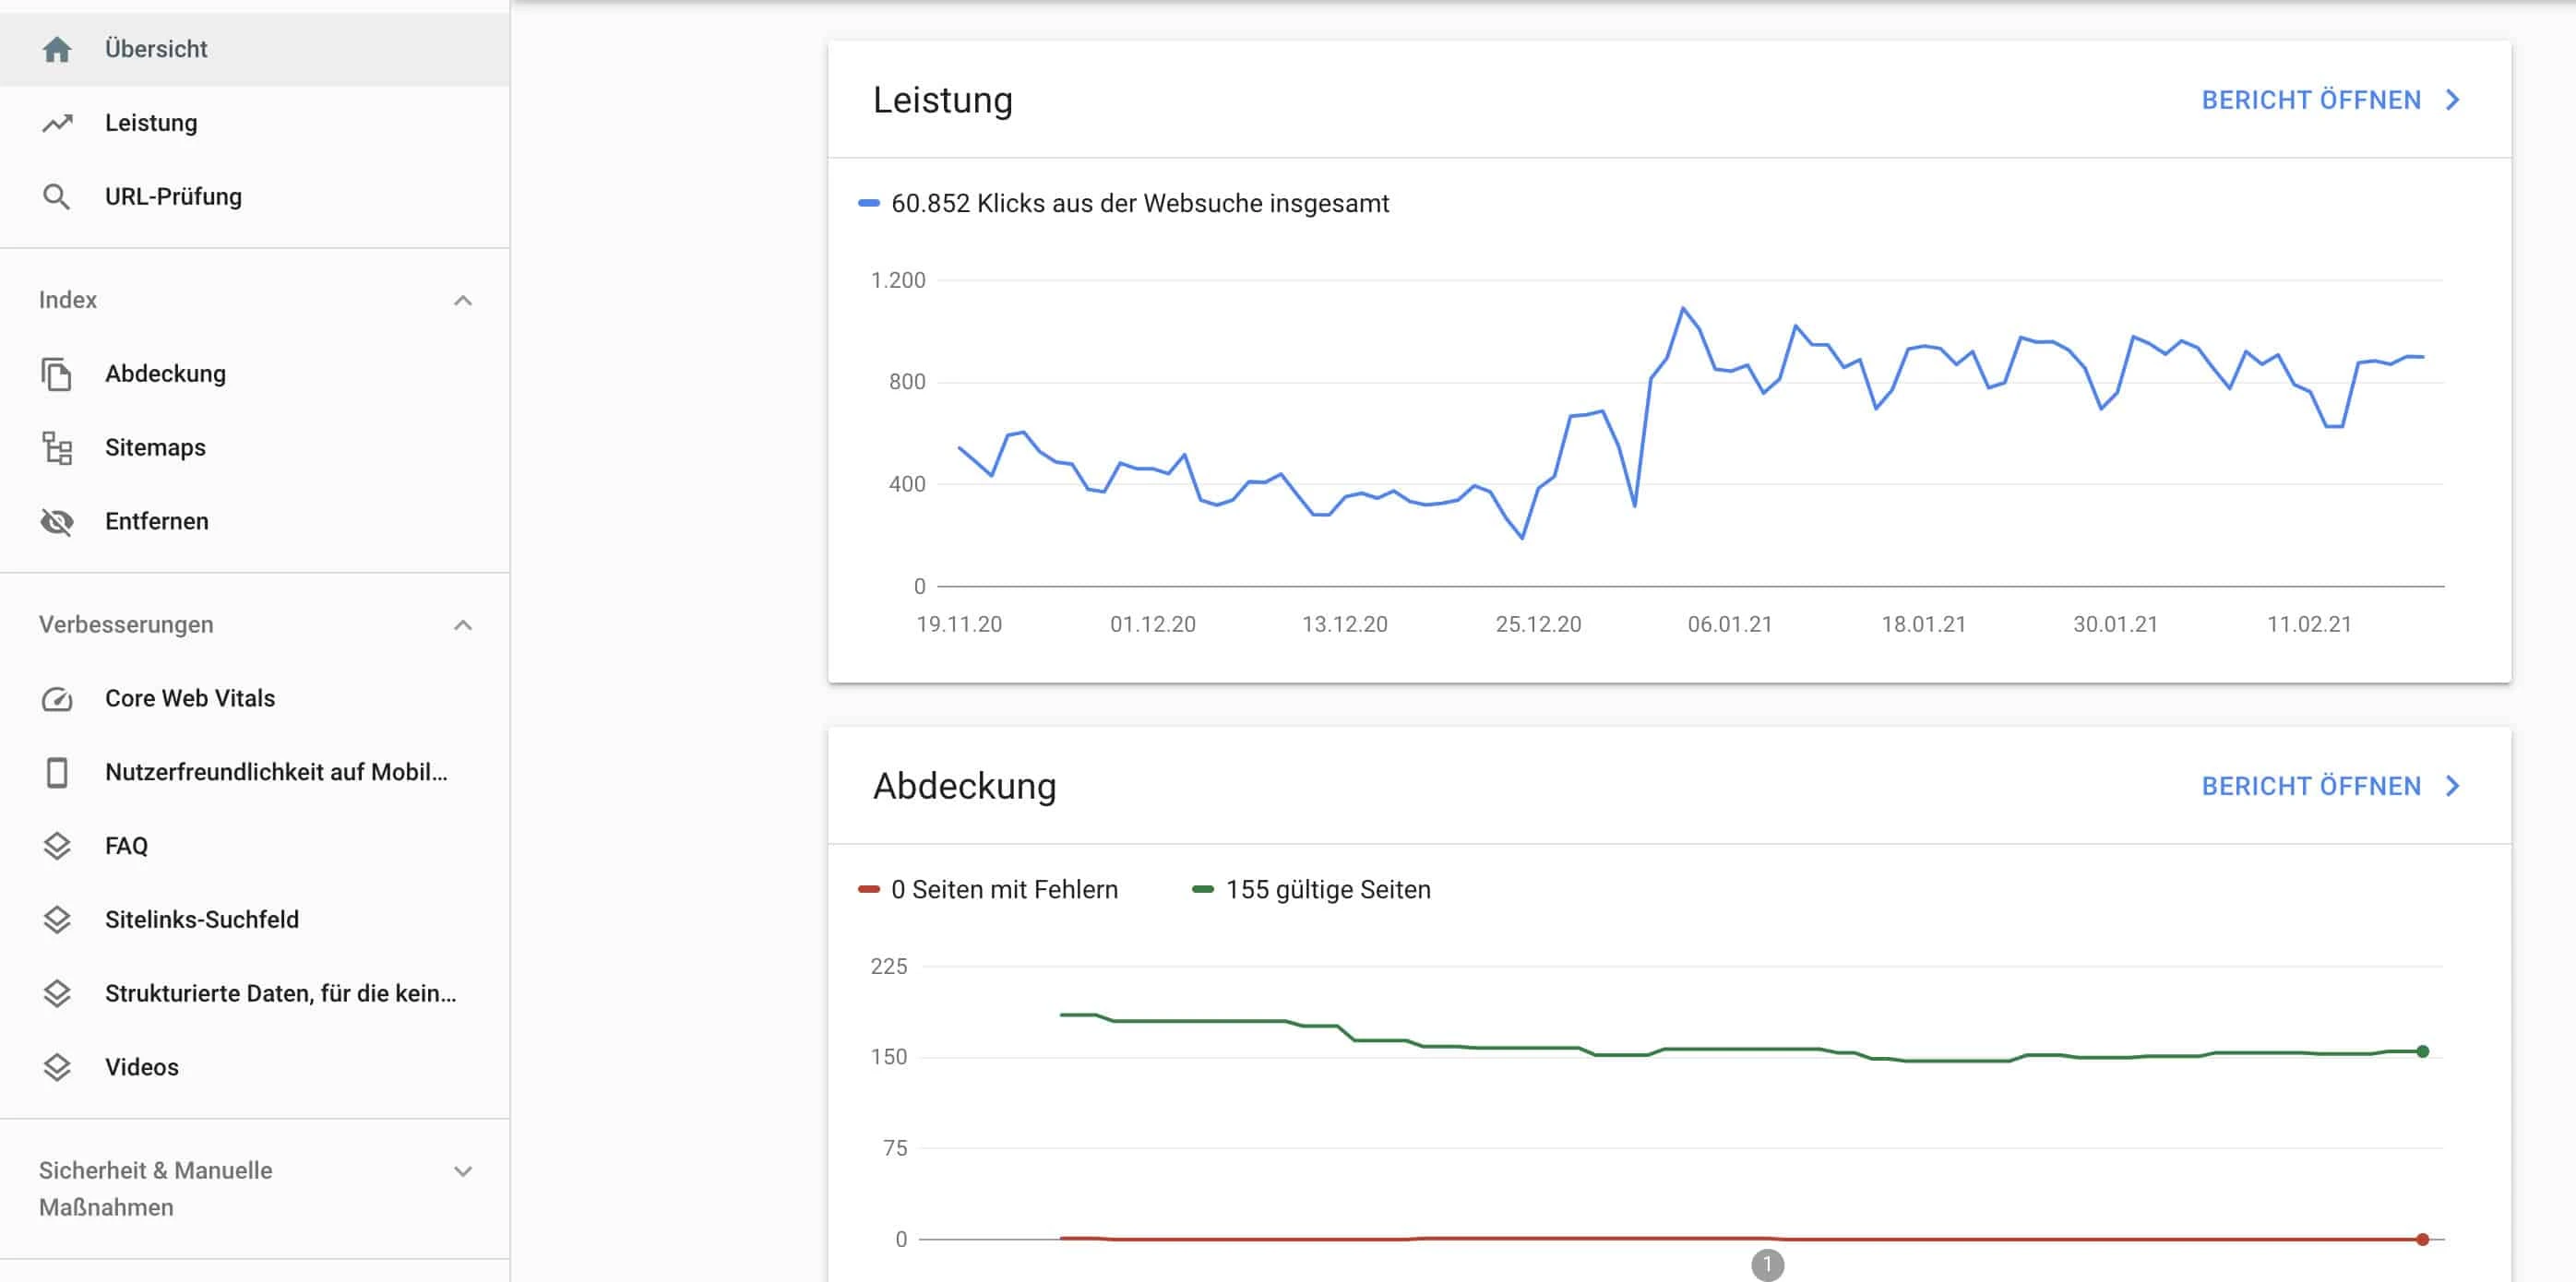
Task: Expand Sicherheit & Manuelle Maßnahmen
Action: [x=462, y=1170]
